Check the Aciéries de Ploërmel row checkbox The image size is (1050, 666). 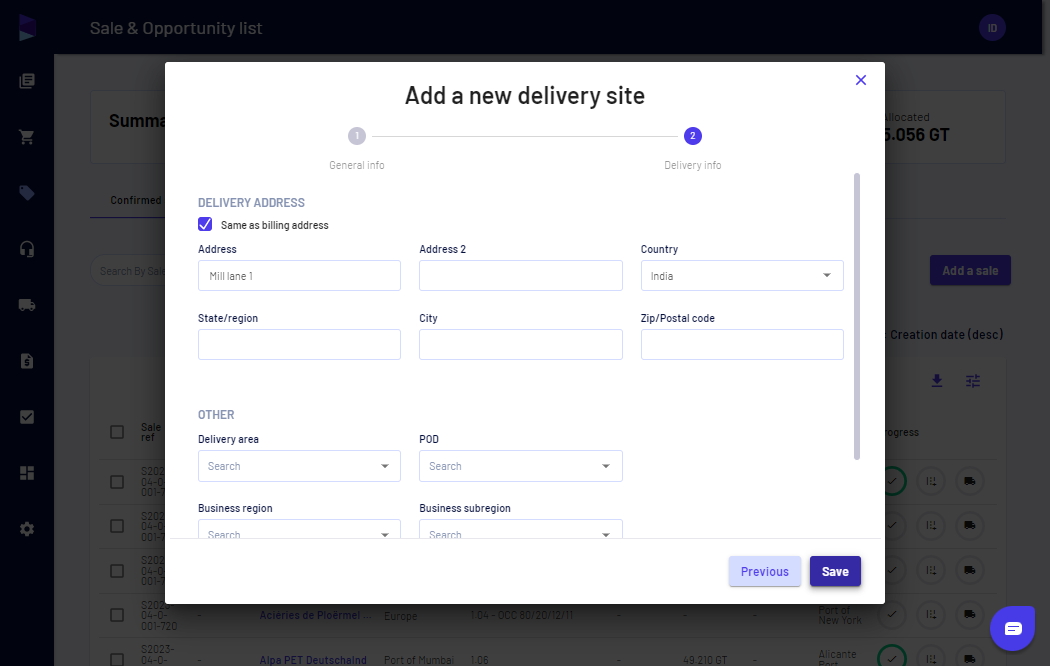117,615
